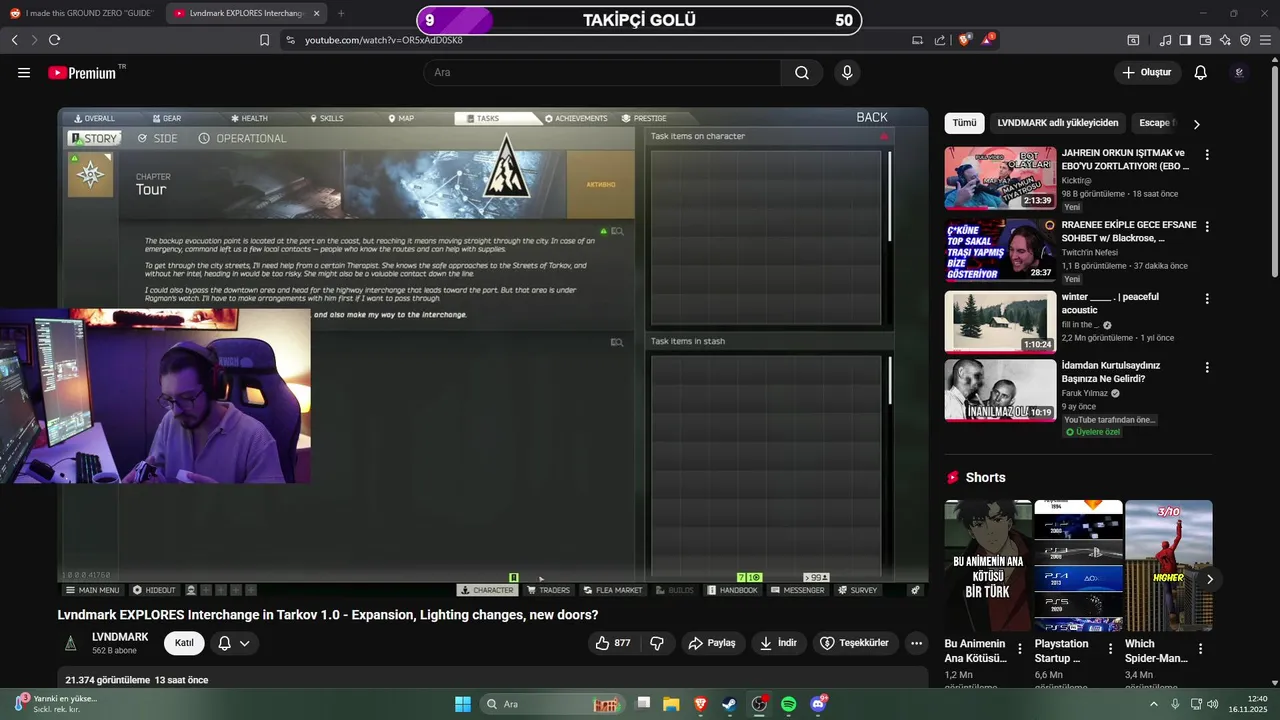Expand hidden system tray icons chevron
Image resolution: width=1280 pixels, height=720 pixels.
tap(1155, 704)
